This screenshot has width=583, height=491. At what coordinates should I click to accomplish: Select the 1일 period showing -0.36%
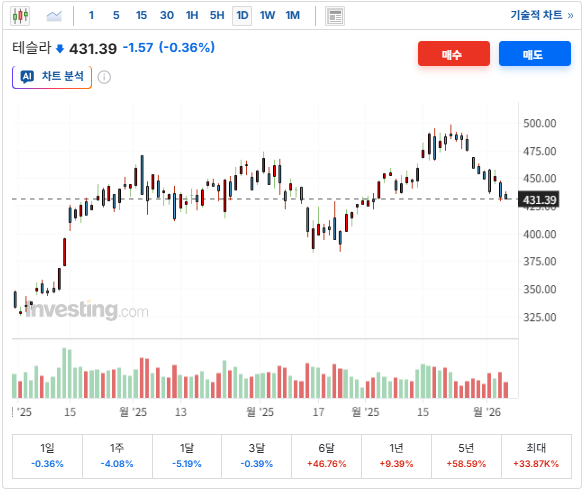coord(47,456)
